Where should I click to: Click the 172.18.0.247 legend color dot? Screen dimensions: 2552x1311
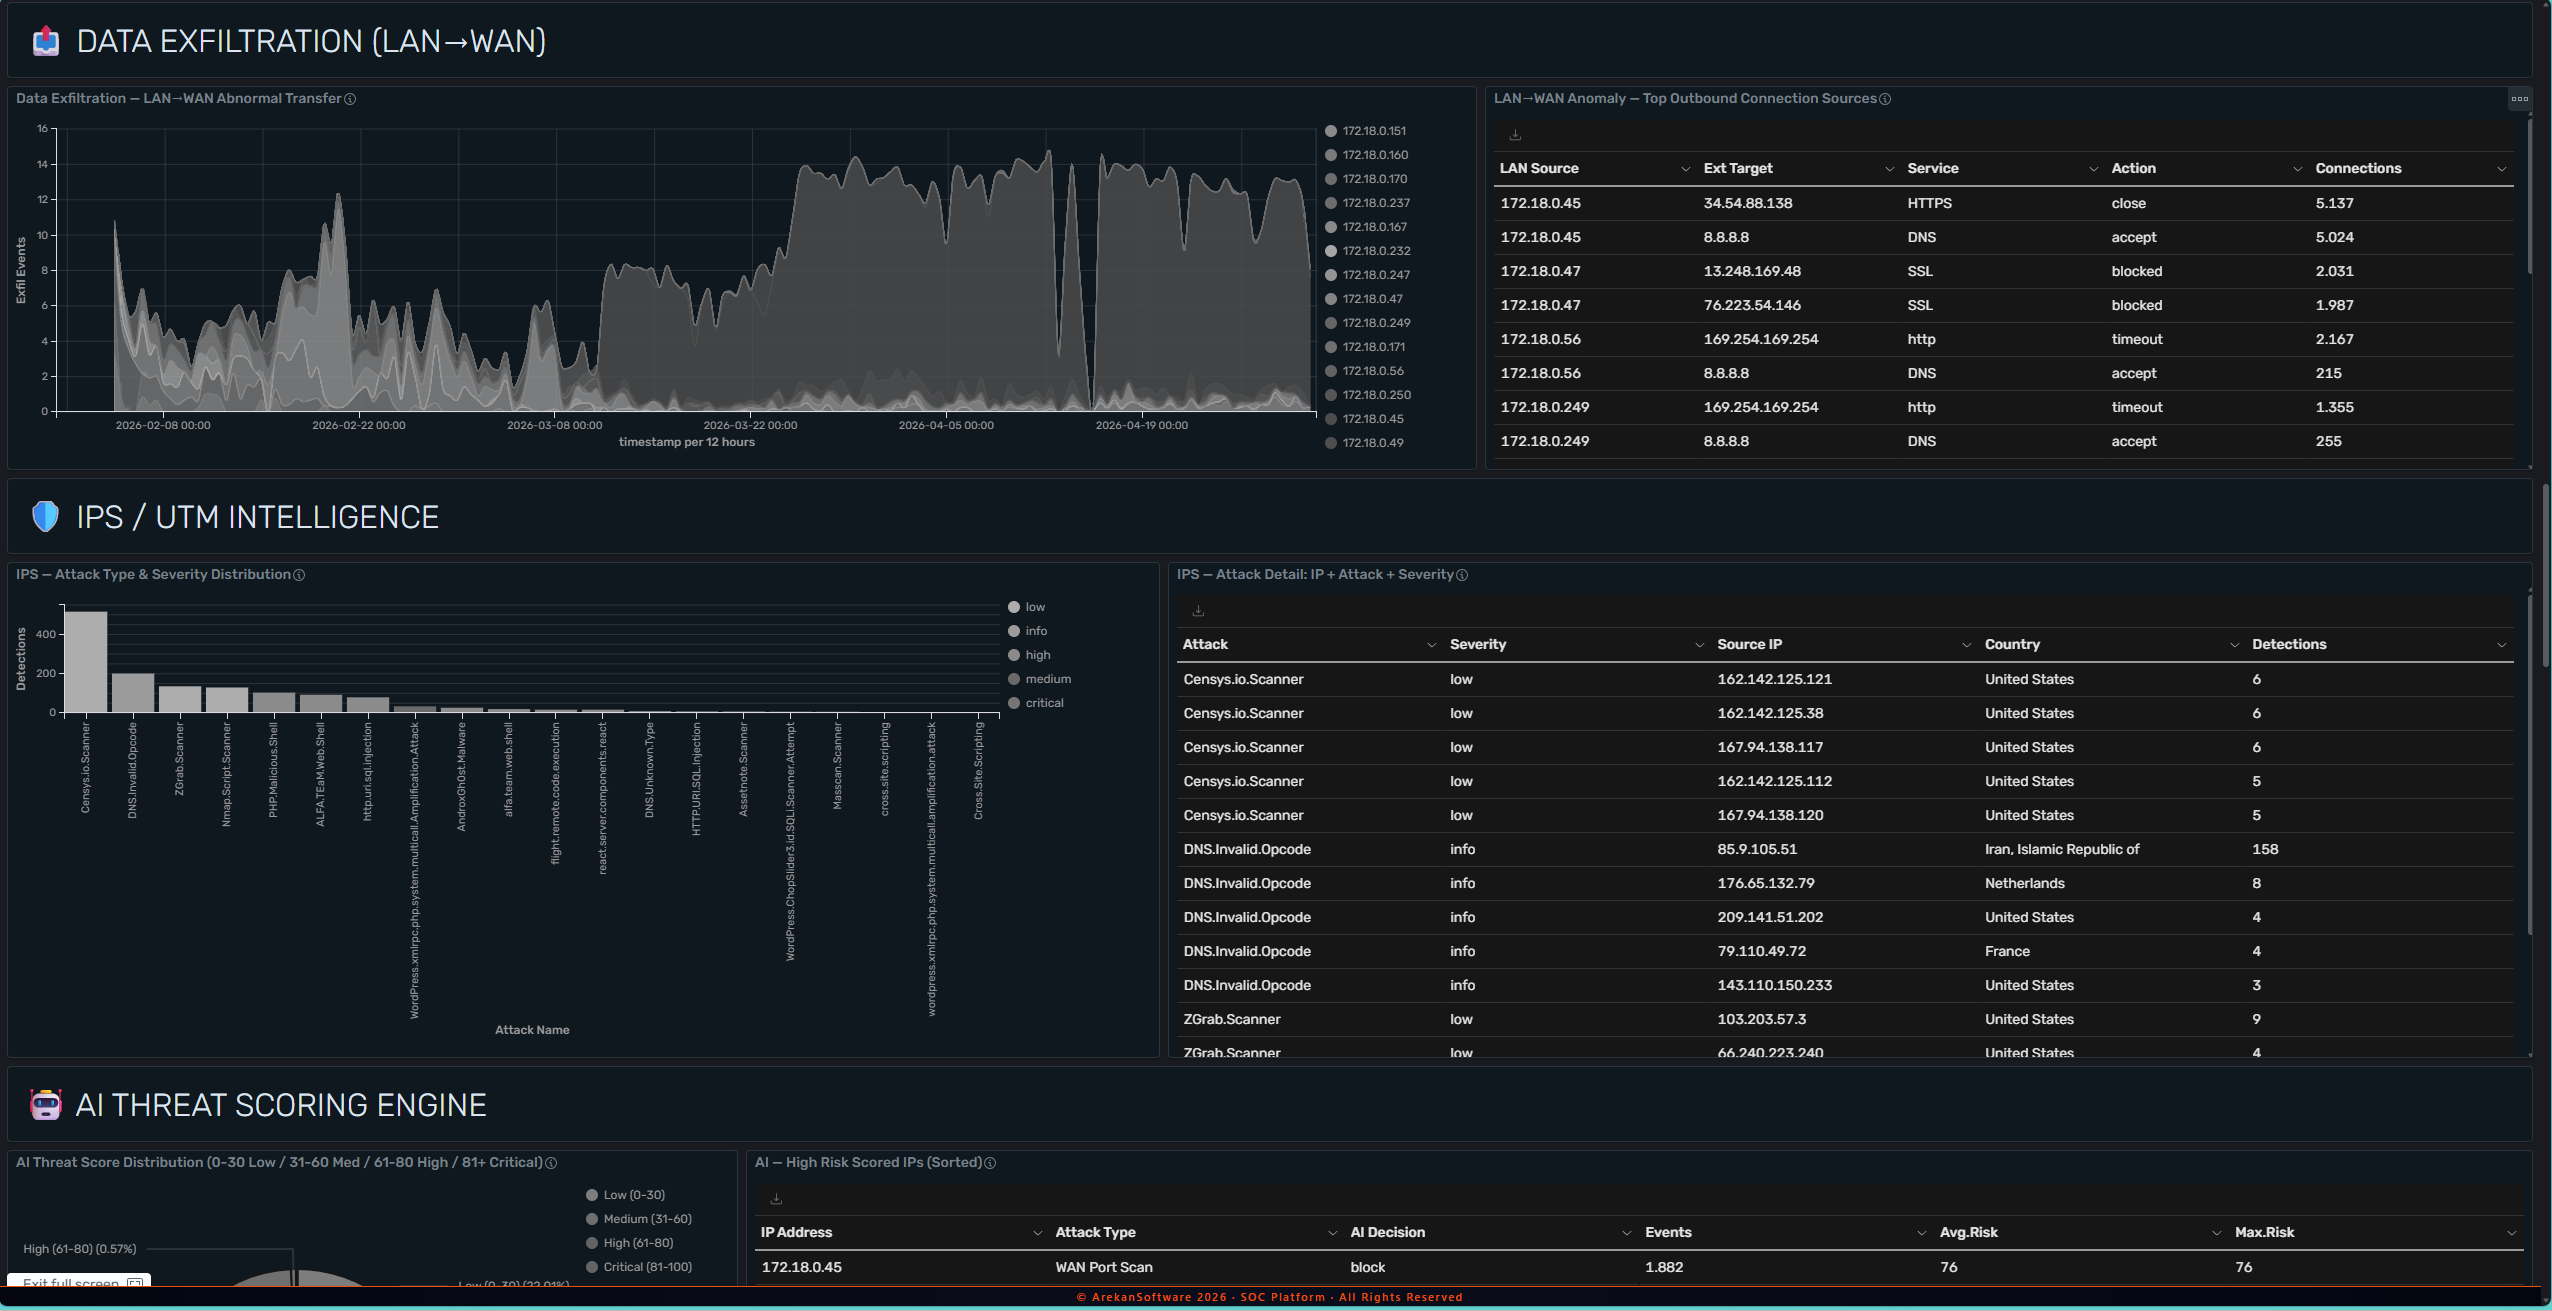tap(1331, 275)
